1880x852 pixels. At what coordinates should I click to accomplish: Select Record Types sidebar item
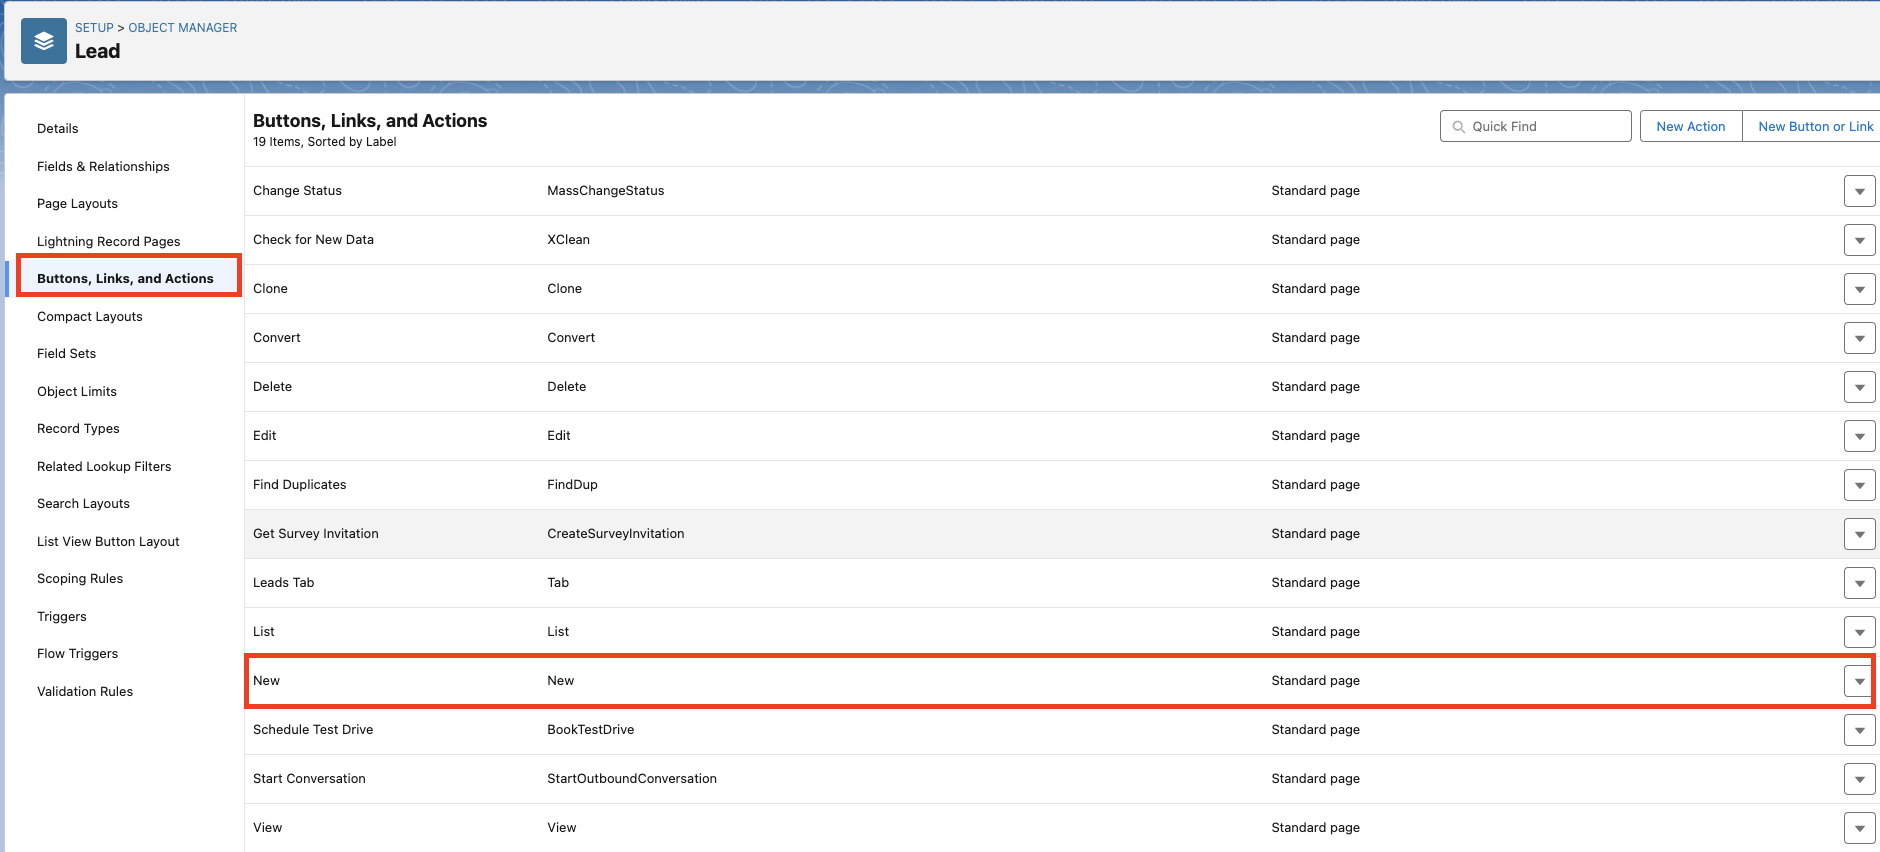click(x=78, y=429)
